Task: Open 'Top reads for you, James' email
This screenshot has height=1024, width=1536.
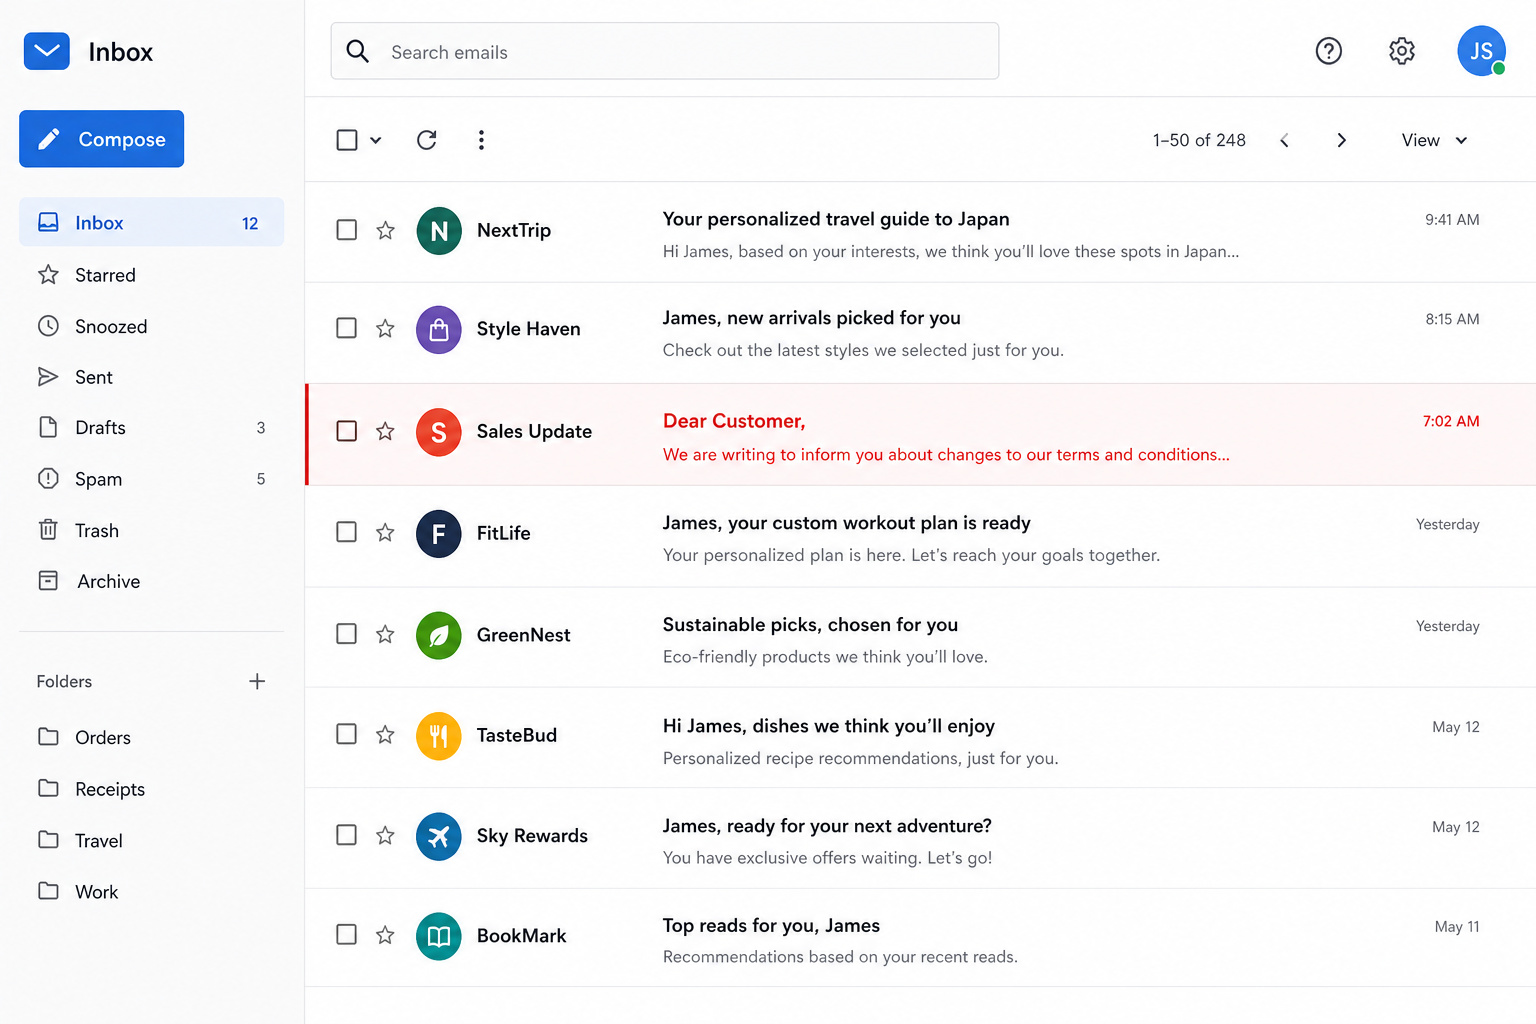Action: pos(771,926)
